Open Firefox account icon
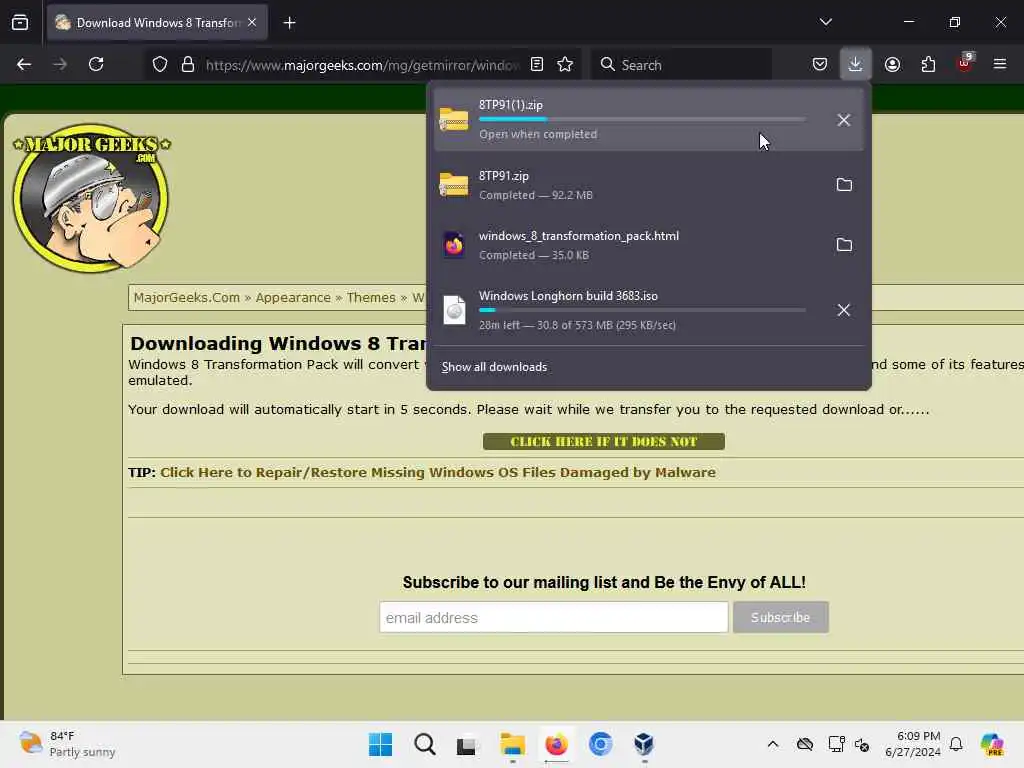Viewport: 1024px width, 768px height. (x=892, y=64)
